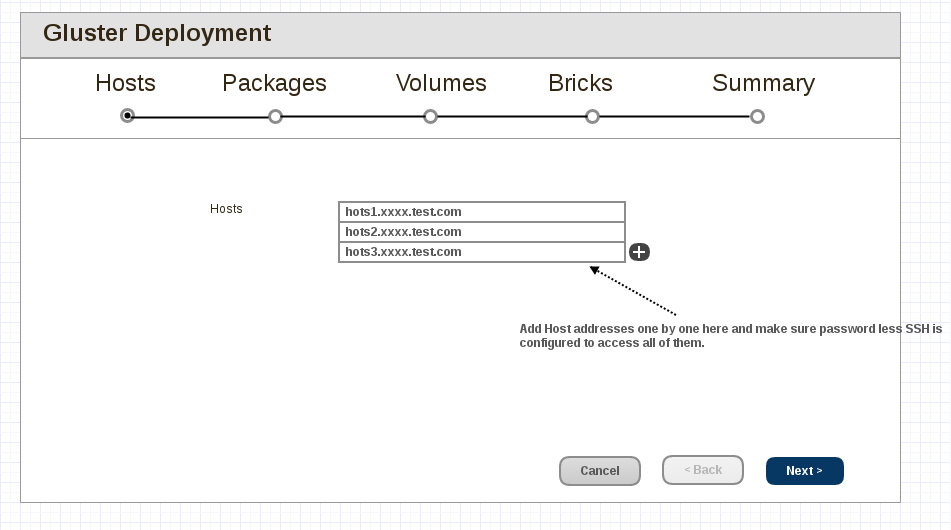
Task: Select the Bricks step radio circle
Action: click(592, 116)
